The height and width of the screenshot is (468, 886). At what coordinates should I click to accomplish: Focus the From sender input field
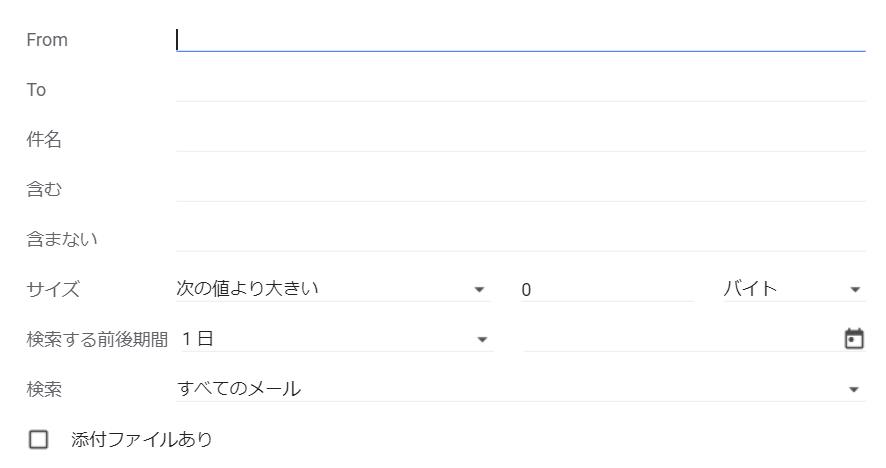[520, 39]
